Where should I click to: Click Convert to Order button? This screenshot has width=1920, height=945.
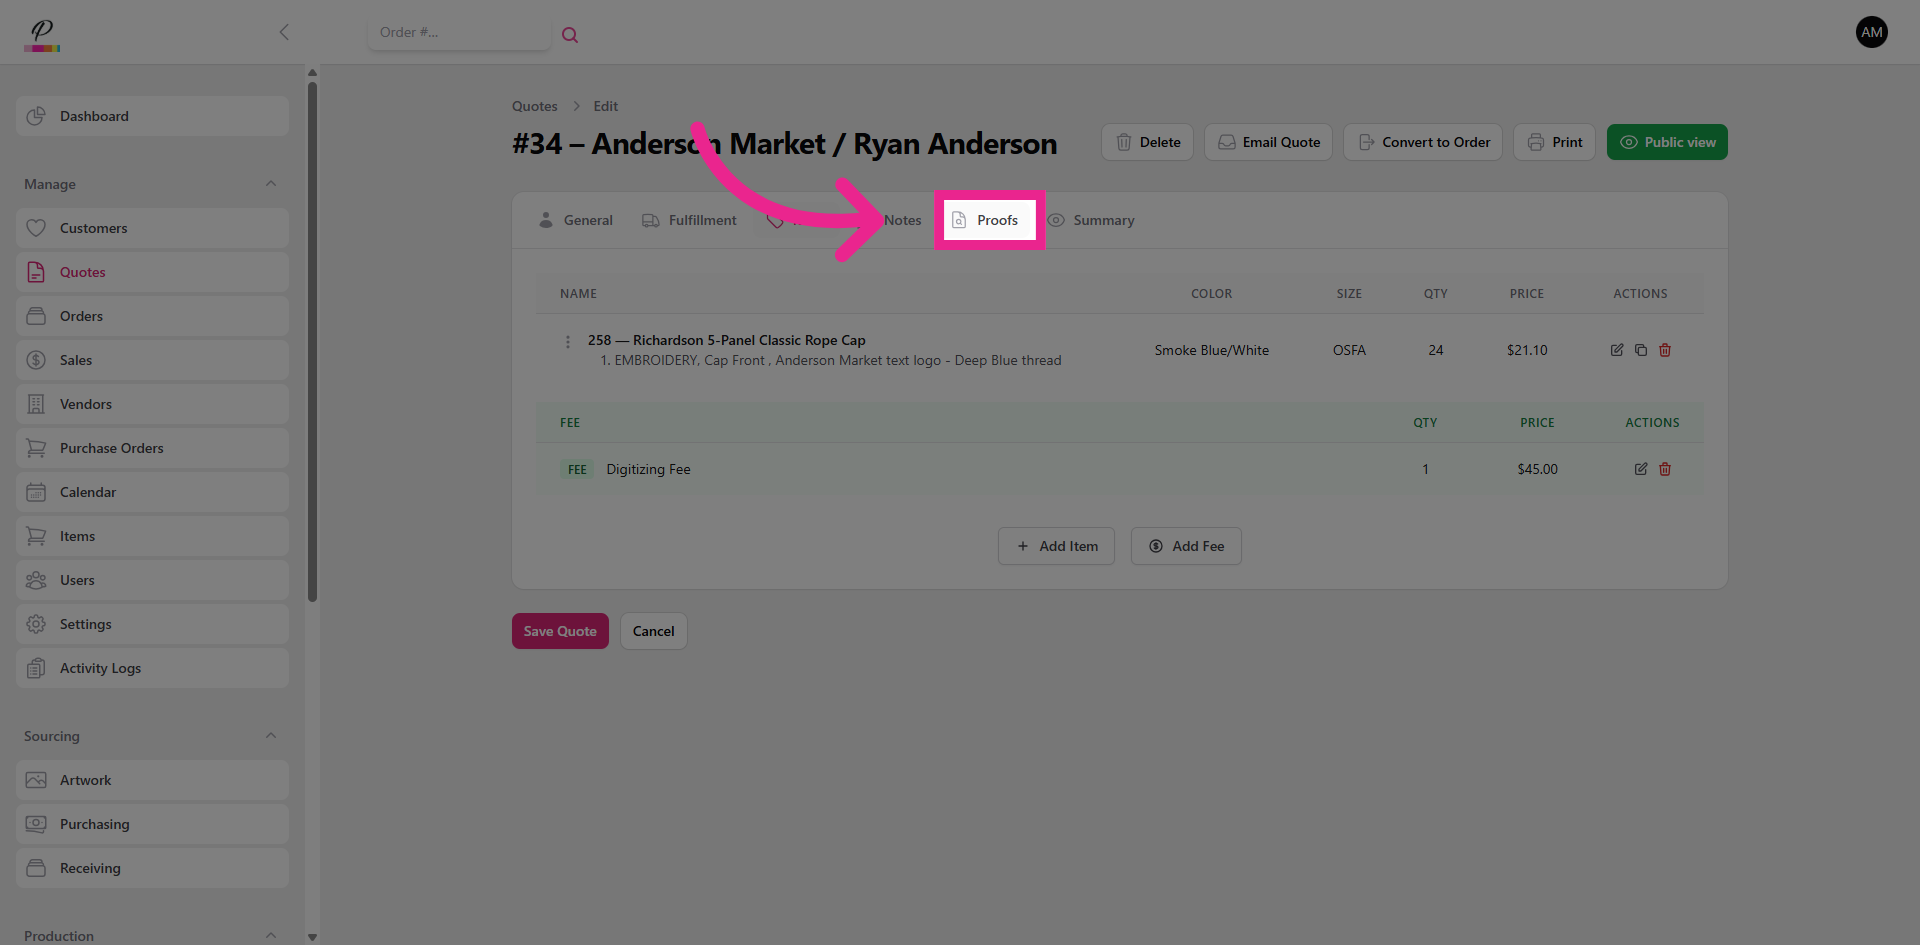[x=1423, y=142]
